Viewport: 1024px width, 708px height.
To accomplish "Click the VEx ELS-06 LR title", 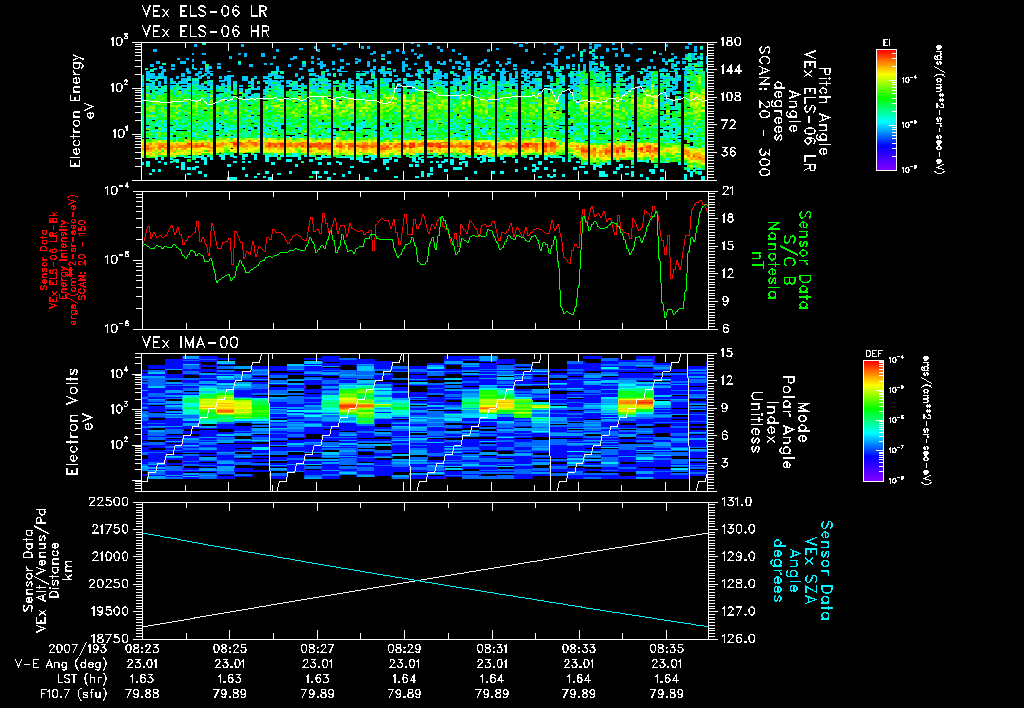I will point(204,12).
